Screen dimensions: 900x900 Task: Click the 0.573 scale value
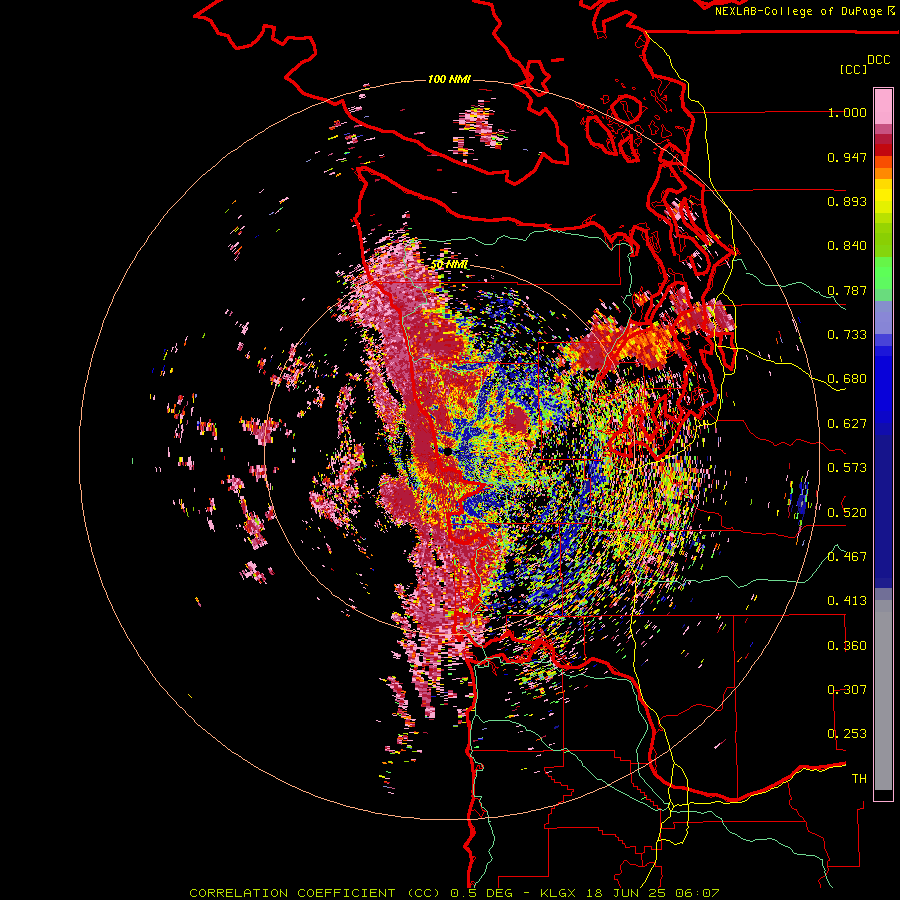(x=847, y=468)
